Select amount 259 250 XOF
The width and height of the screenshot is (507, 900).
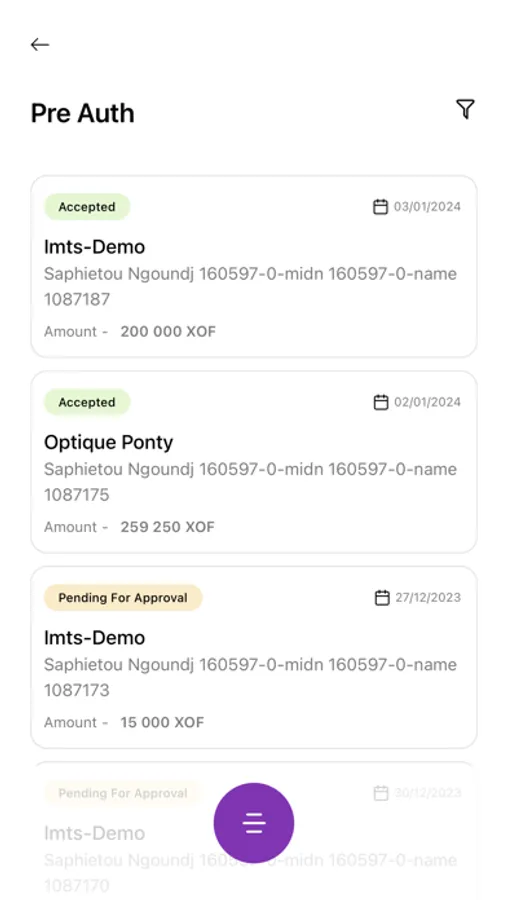pyautogui.click(x=168, y=527)
